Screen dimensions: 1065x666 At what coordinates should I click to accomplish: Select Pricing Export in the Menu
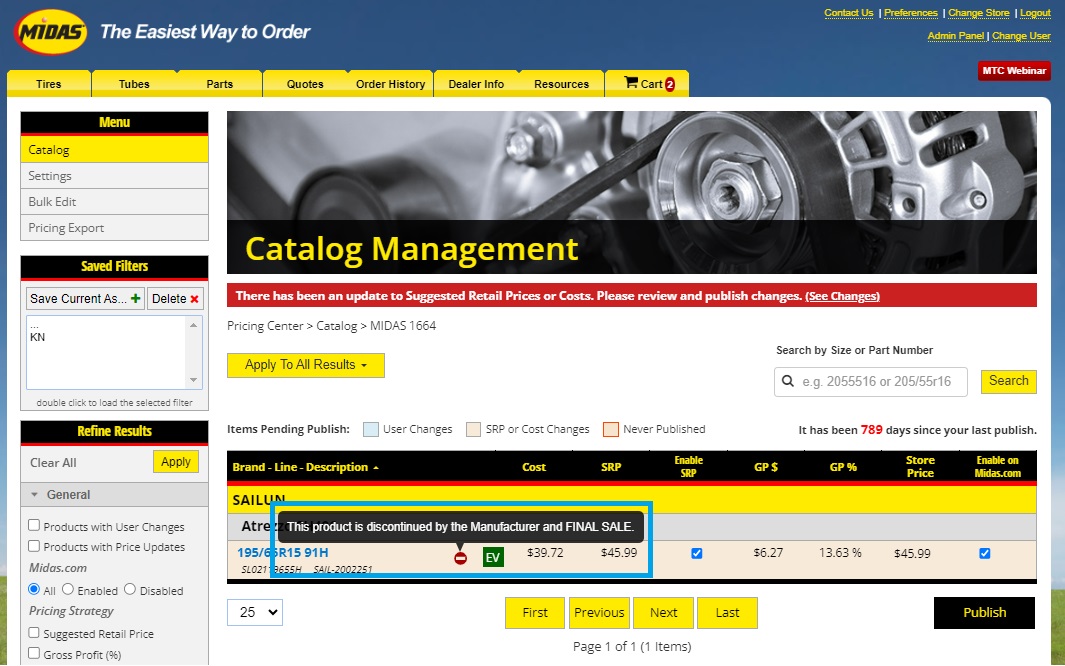114,228
